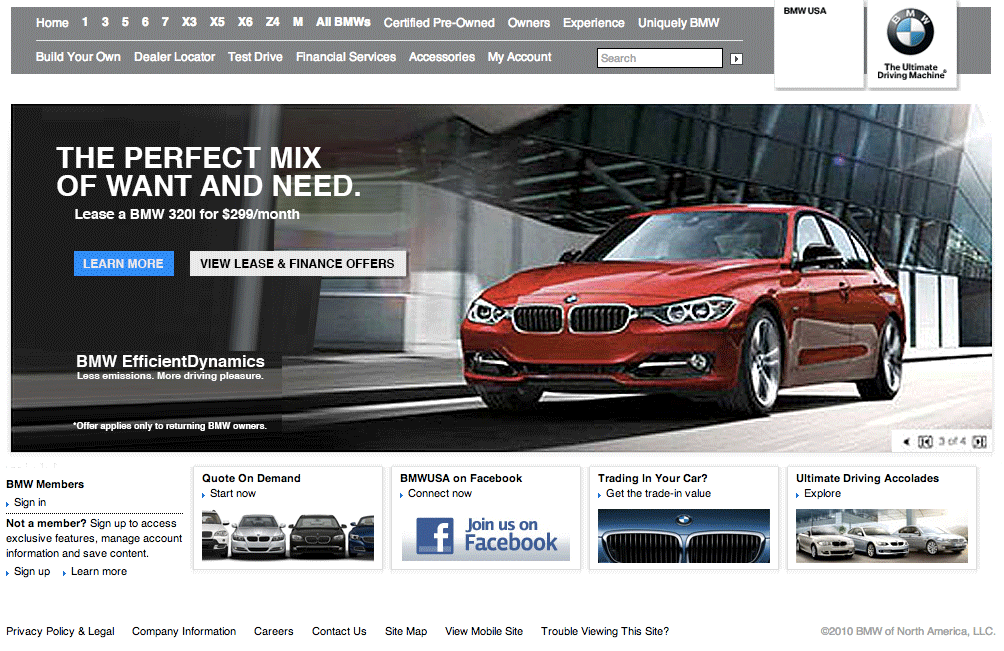Click the Quote On Demand cars thumbnail
The height and width of the screenshot is (651, 1004).
(287, 535)
